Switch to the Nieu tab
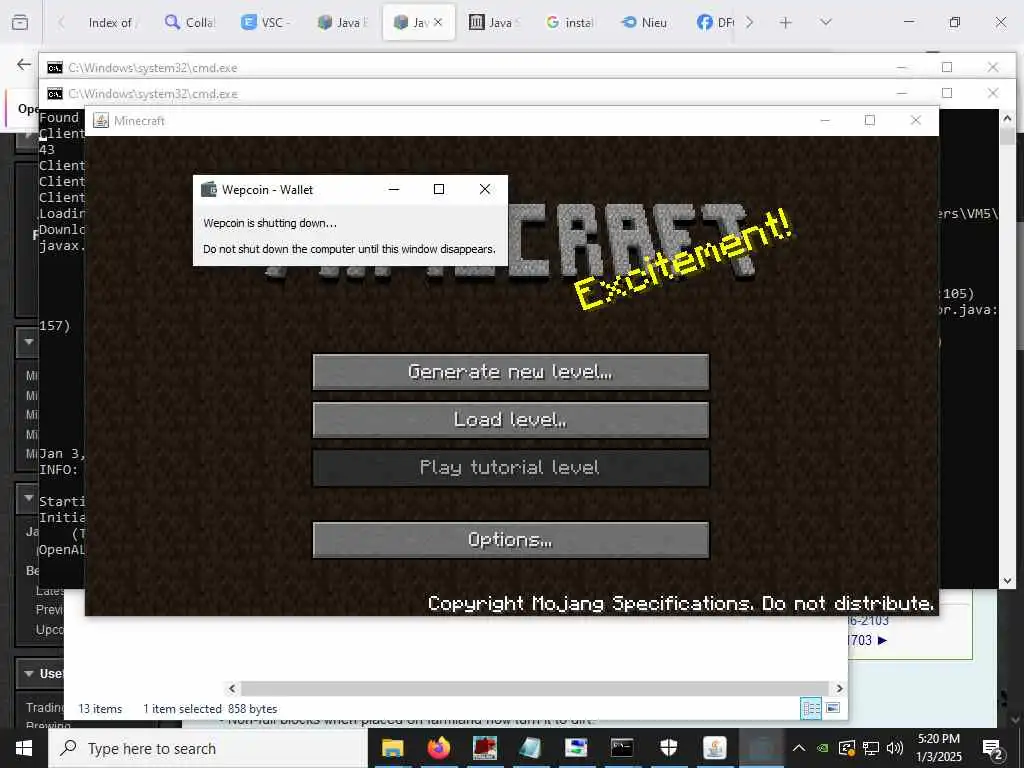The width and height of the screenshot is (1024, 768). point(645,22)
